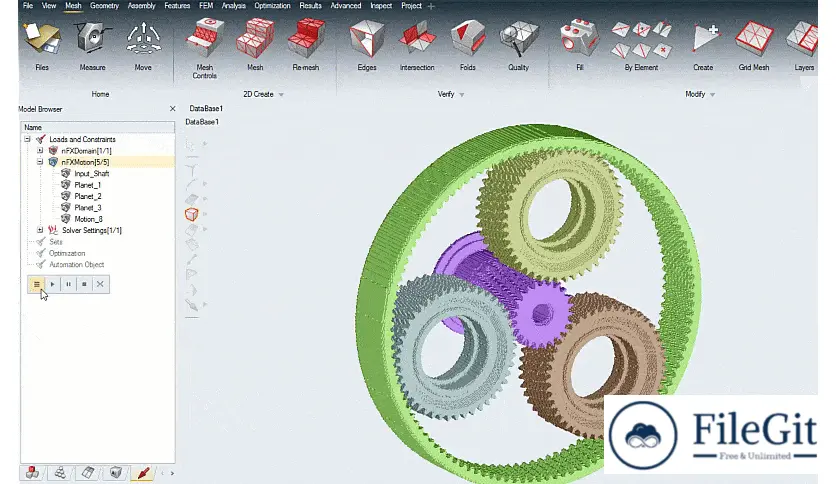Image resolution: width=836 pixels, height=484 pixels.
Task: Stop the motion animation
Action: point(84,284)
